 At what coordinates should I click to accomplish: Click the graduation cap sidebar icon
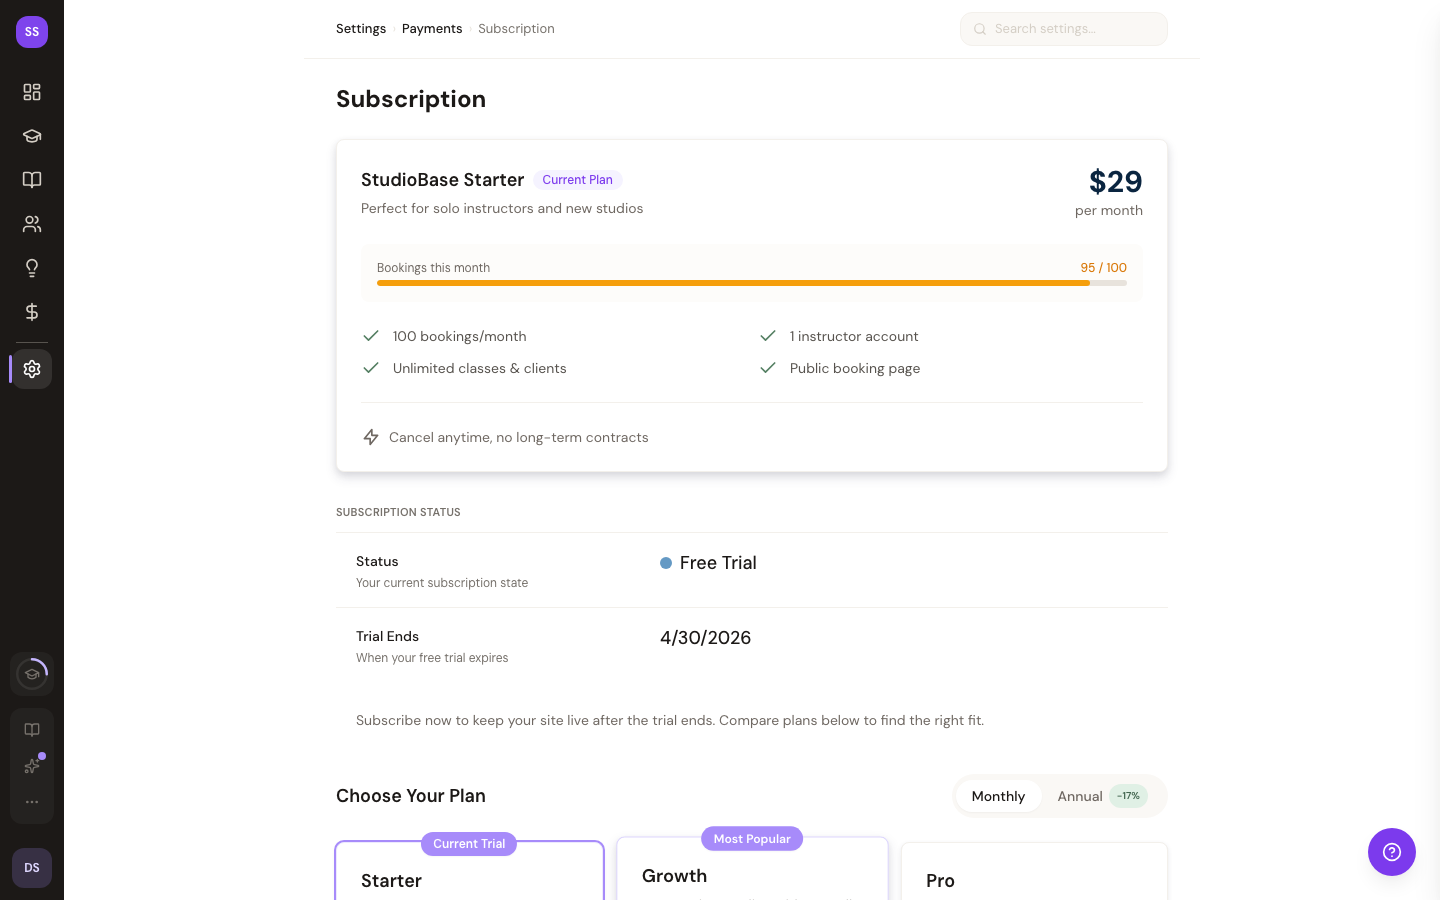point(32,136)
